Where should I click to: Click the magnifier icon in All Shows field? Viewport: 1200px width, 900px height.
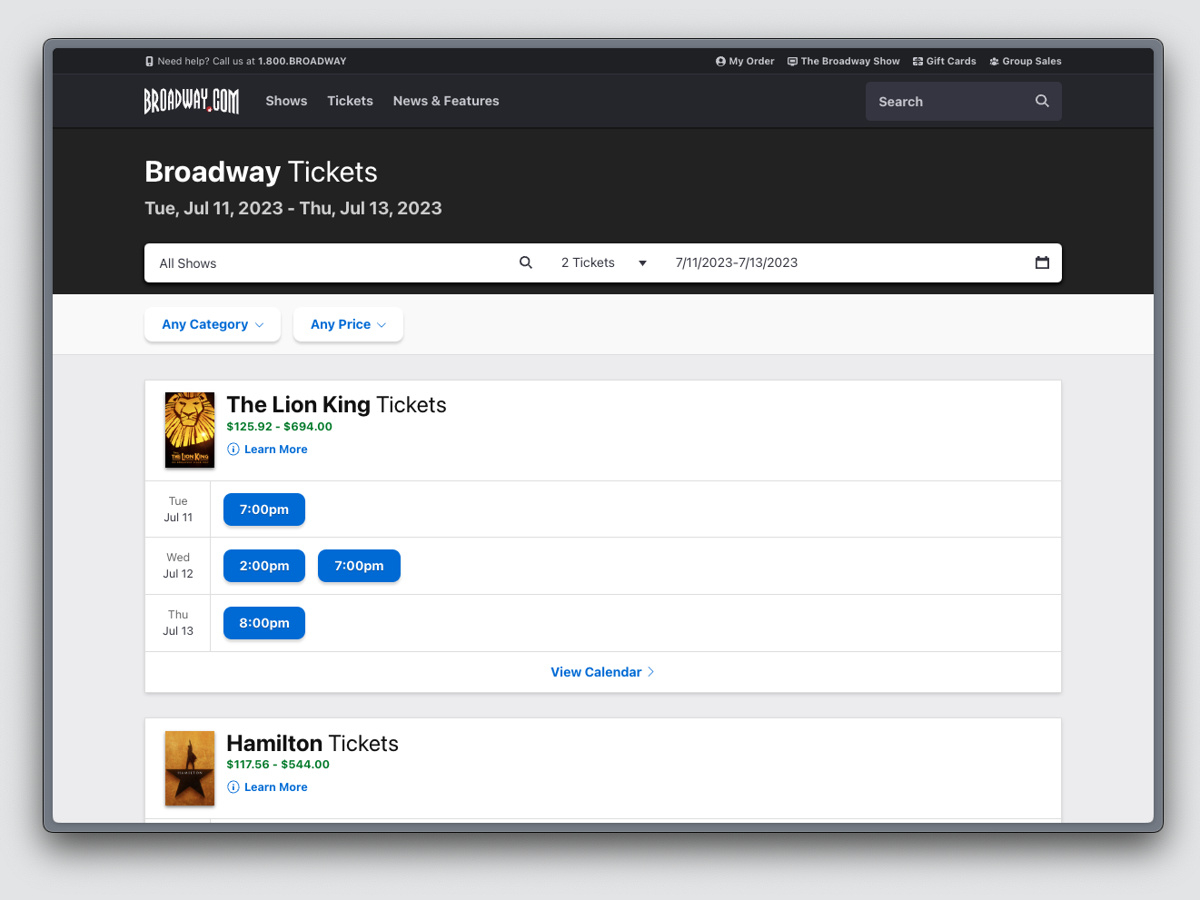526,263
